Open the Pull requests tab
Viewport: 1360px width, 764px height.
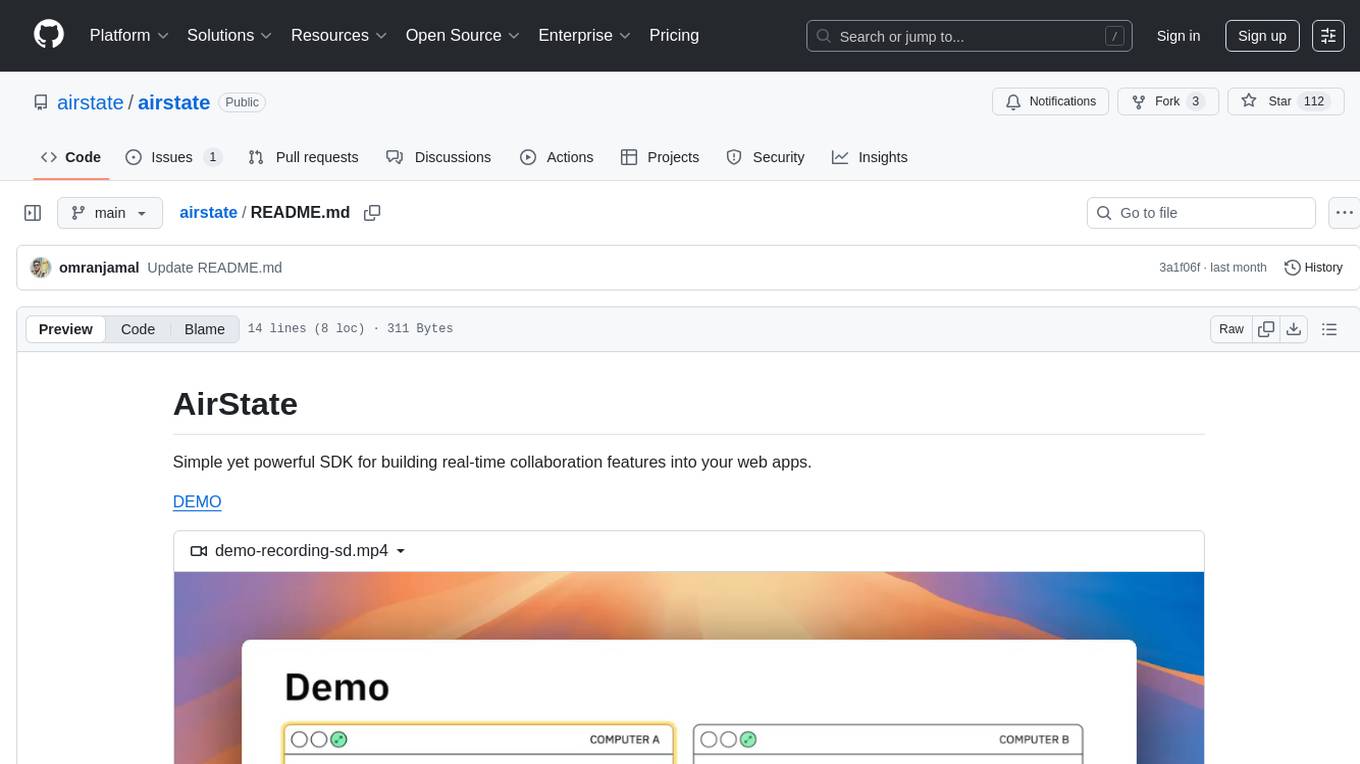(303, 157)
